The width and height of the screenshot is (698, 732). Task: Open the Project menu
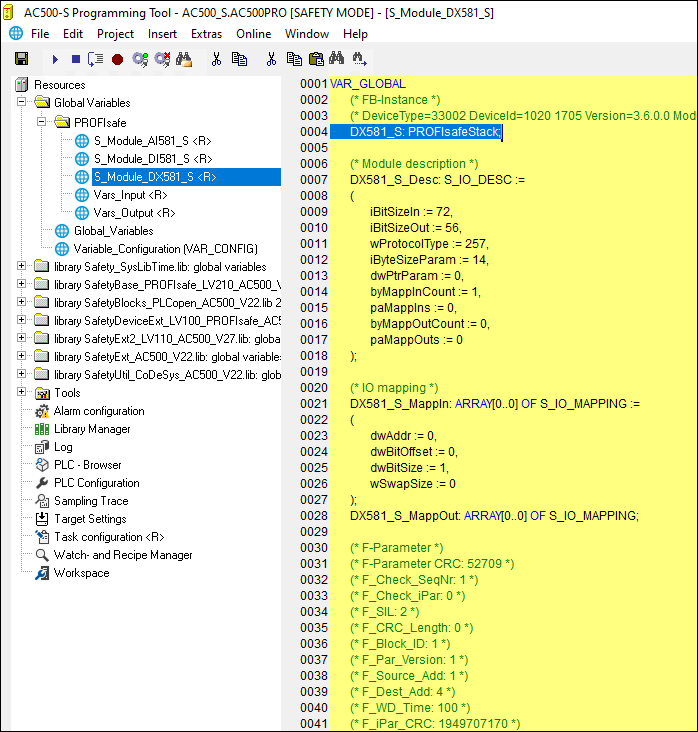[115, 34]
